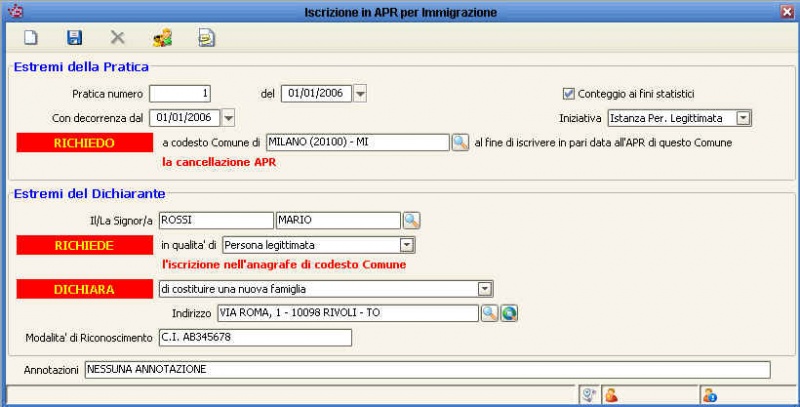Toggle Conteggio ai fini statistici checkbox

(x=568, y=94)
